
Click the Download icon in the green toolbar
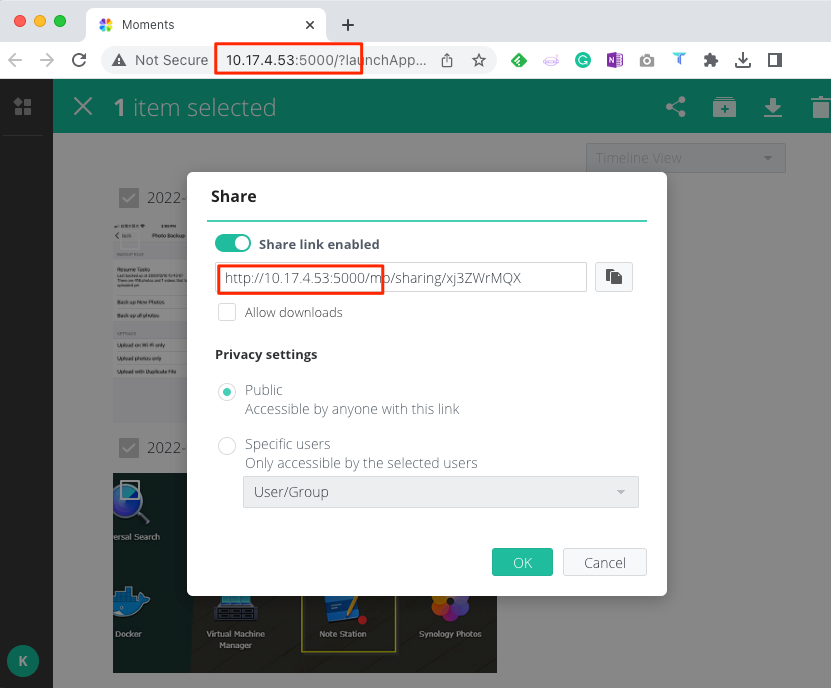tap(772, 106)
